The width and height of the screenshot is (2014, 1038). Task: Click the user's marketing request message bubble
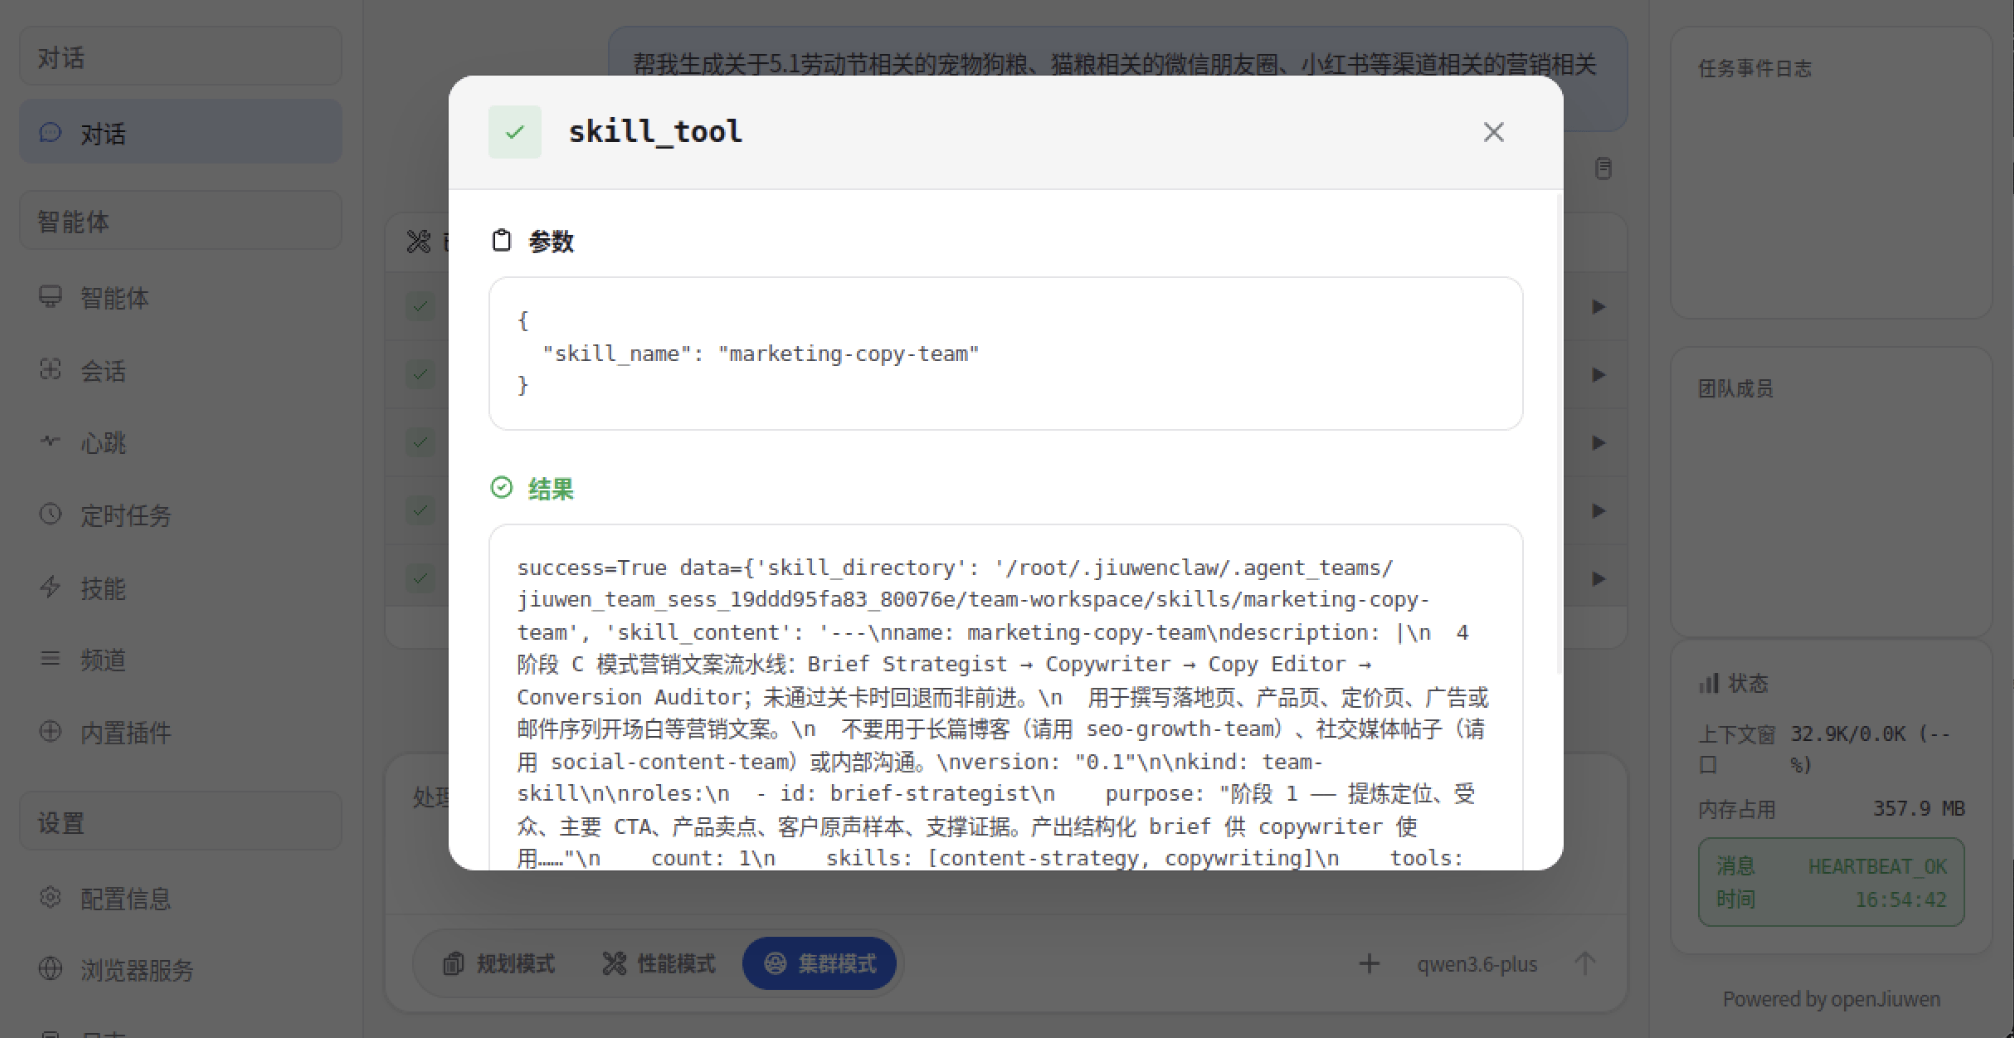1117,78
